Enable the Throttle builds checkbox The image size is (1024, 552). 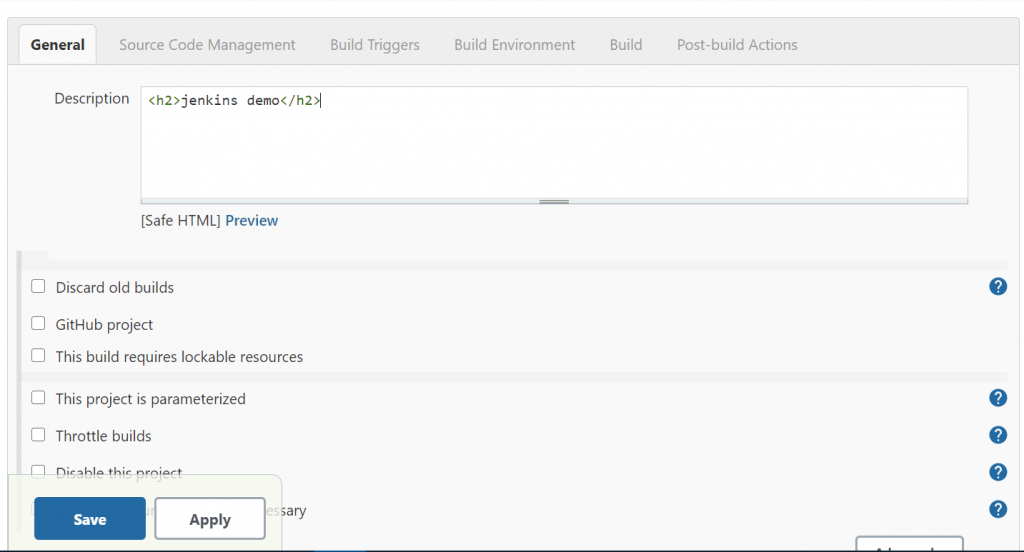38,435
